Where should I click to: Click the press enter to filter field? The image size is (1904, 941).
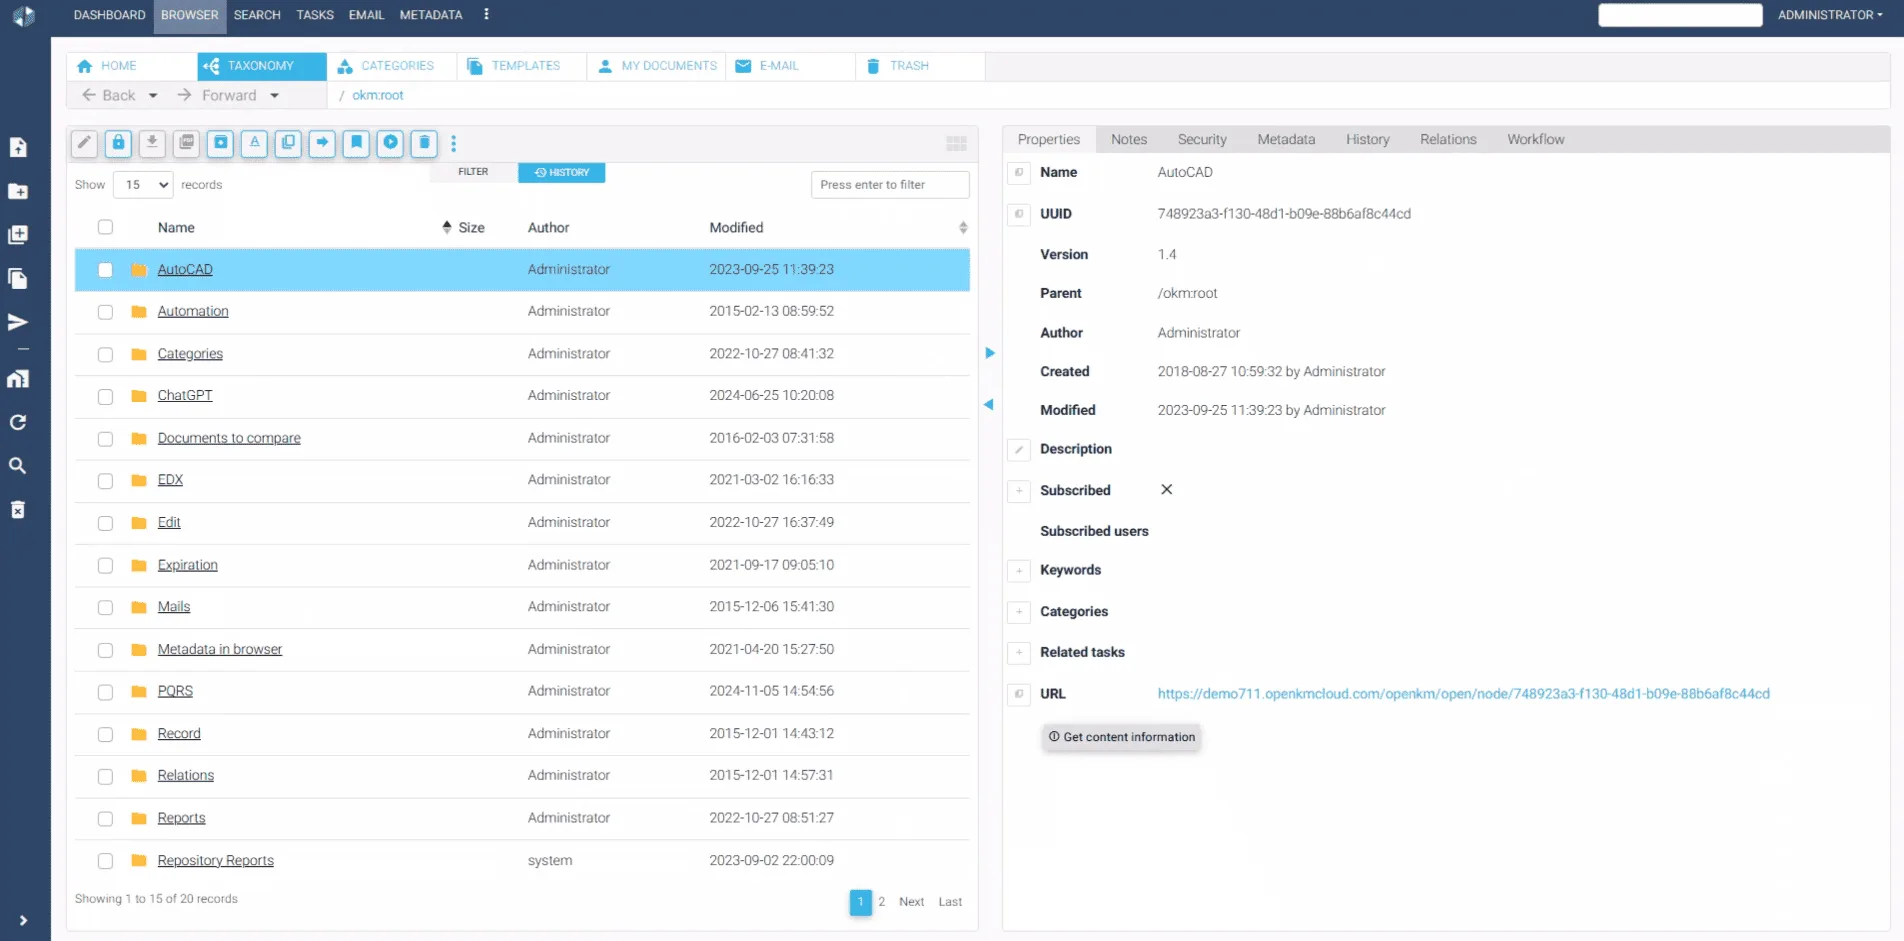pyautogui.click(x=890, y=185)
